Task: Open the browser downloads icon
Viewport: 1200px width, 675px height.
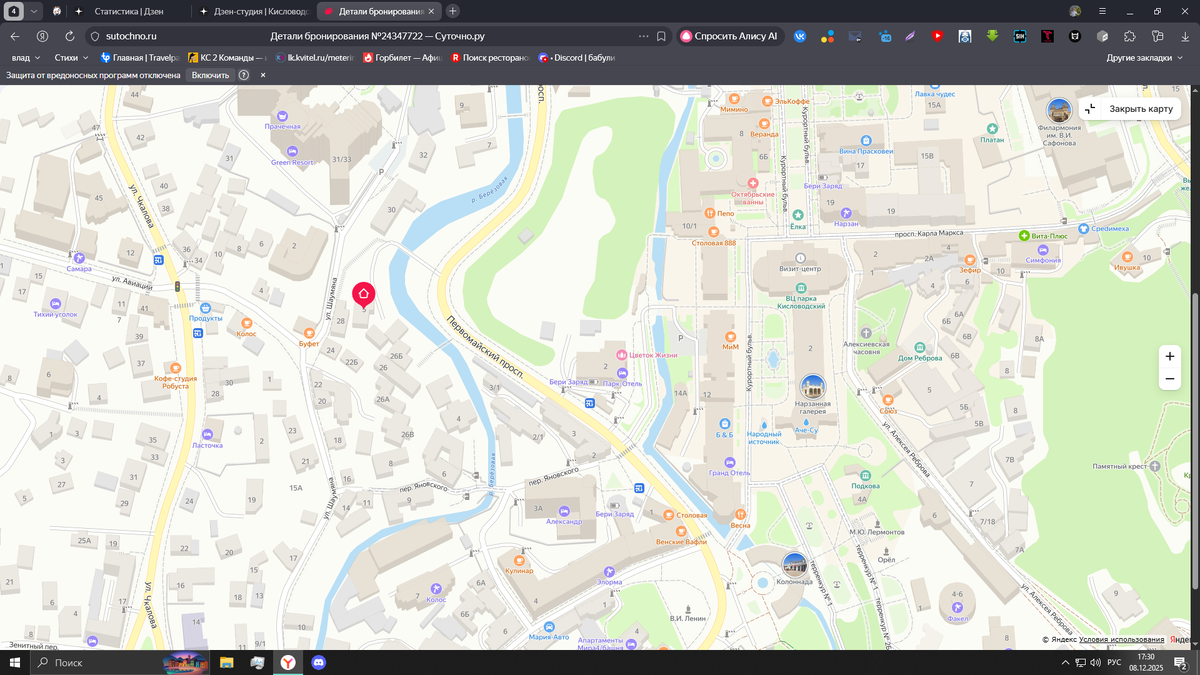Action: [x=1185, y=36]
